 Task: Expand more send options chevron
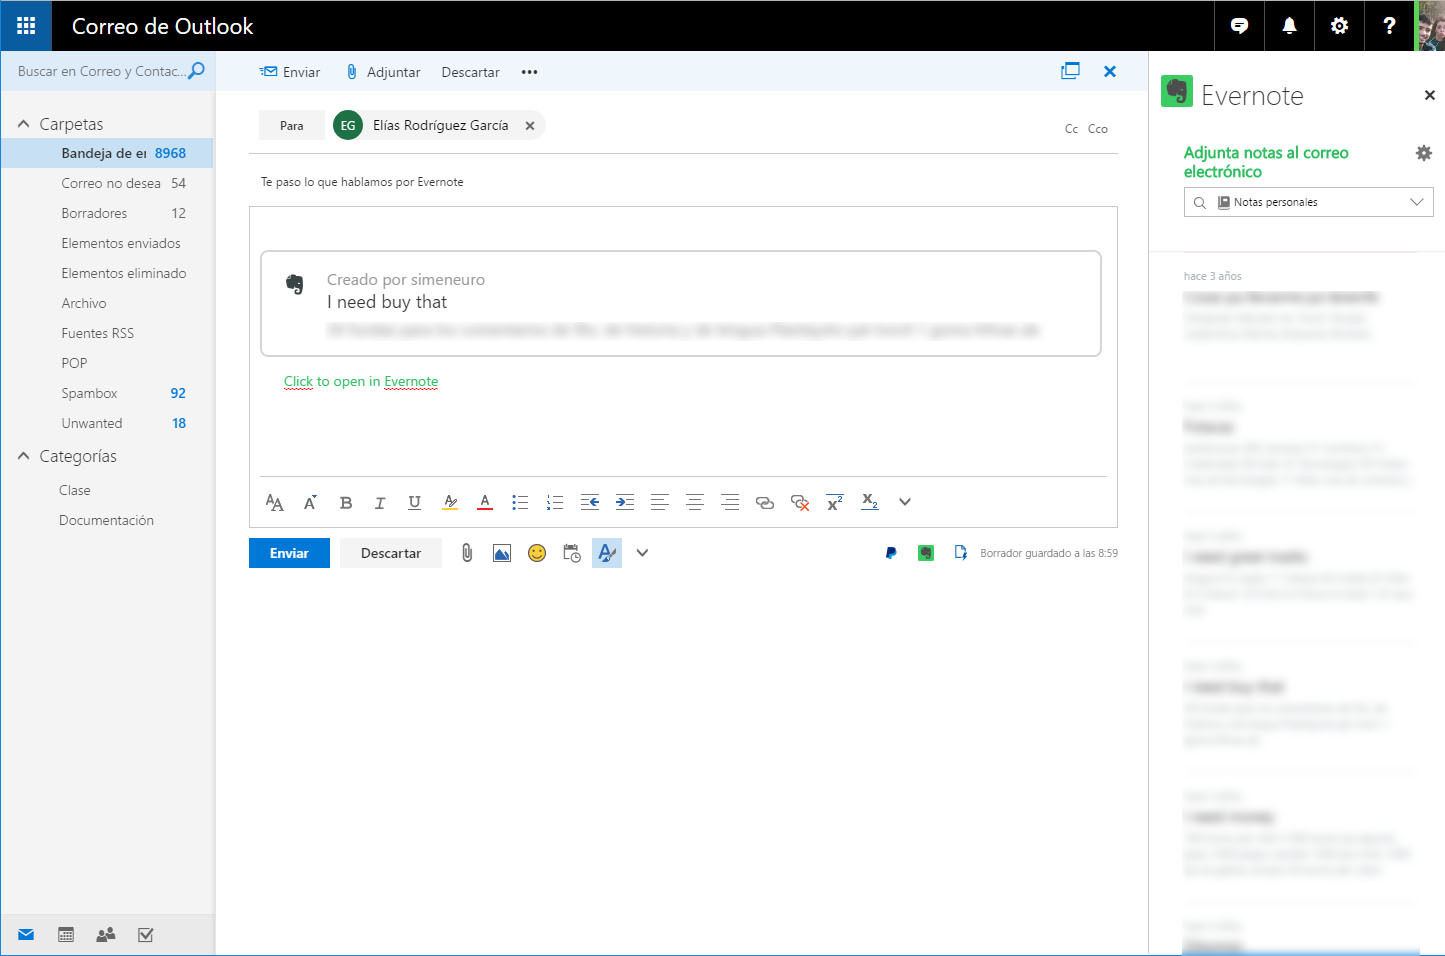643,553
